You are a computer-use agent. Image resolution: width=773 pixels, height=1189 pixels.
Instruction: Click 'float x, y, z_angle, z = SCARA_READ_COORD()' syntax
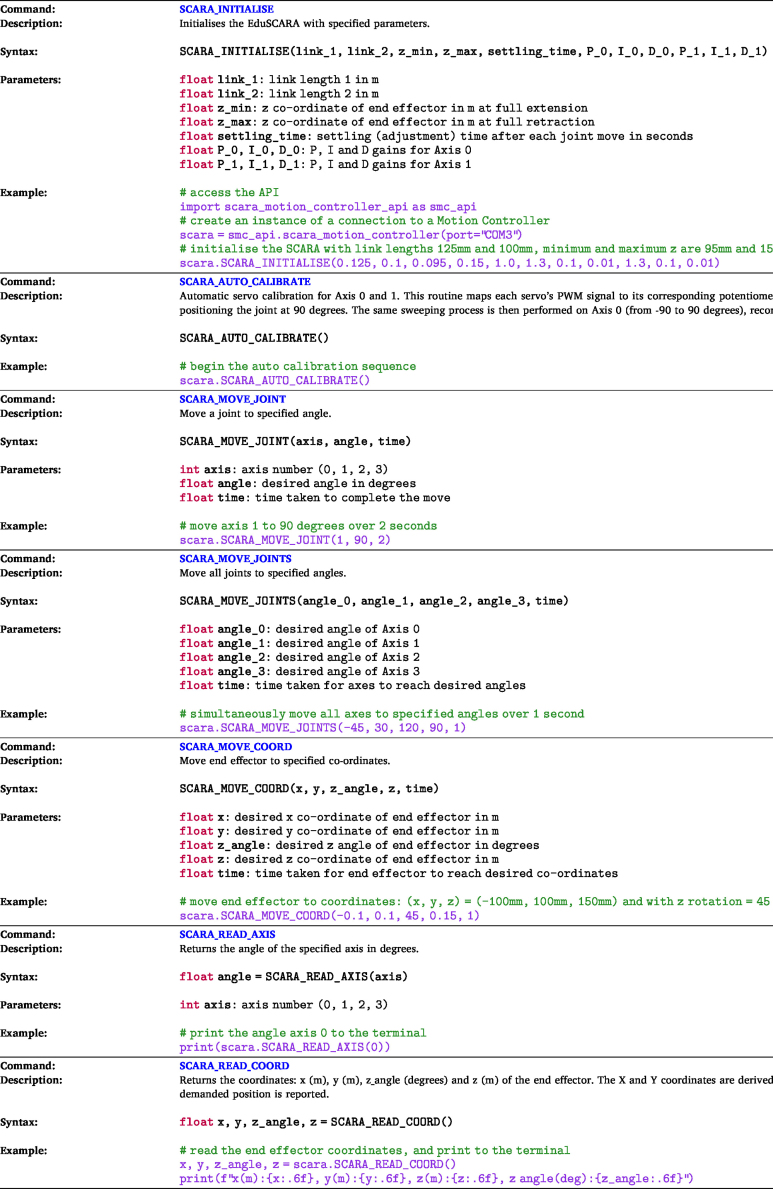[316, 1122]
